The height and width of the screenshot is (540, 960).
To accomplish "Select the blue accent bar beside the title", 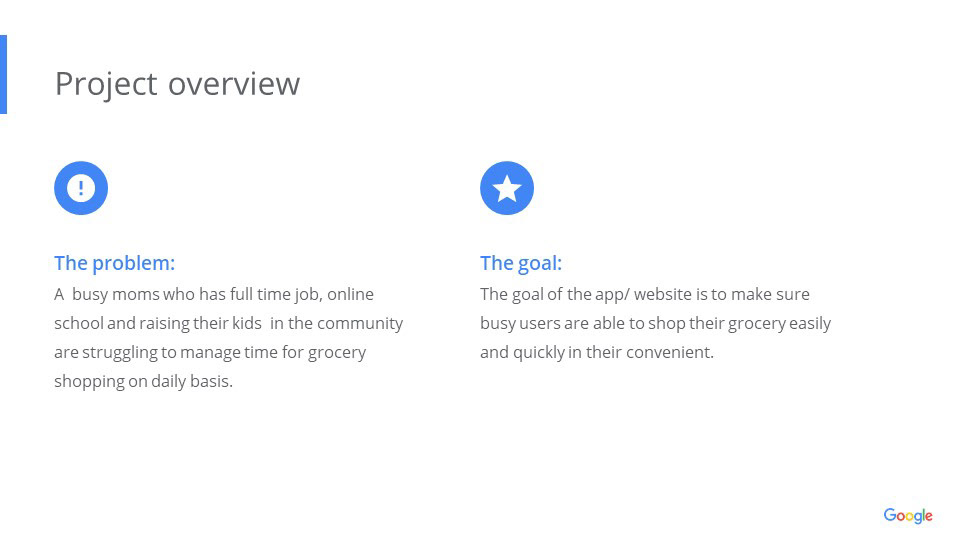I will (x=3, y=75).
